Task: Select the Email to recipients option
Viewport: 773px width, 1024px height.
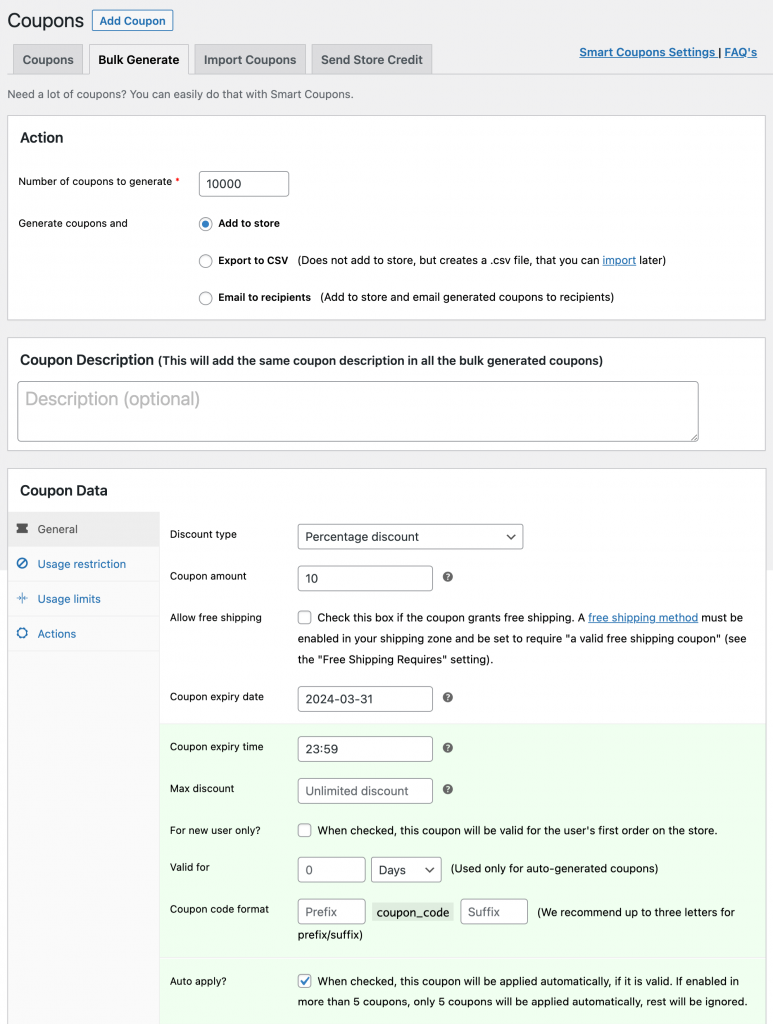Action: click(x=205, y=297)
